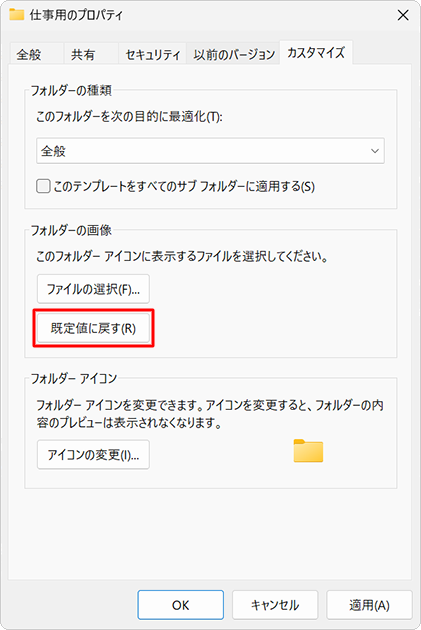
Task: Click the 適用(A) button
Action: (x=369, y=605)
